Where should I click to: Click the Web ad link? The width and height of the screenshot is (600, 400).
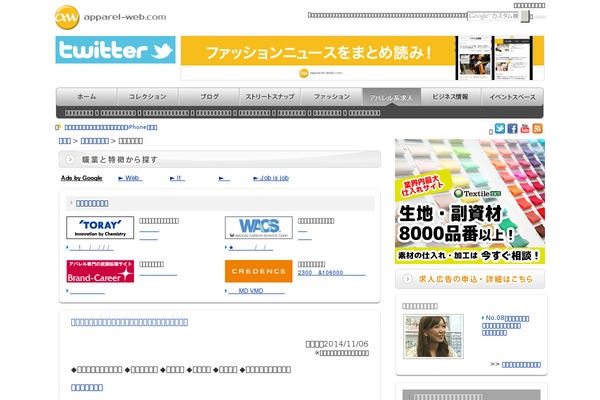tap(130, 178)
